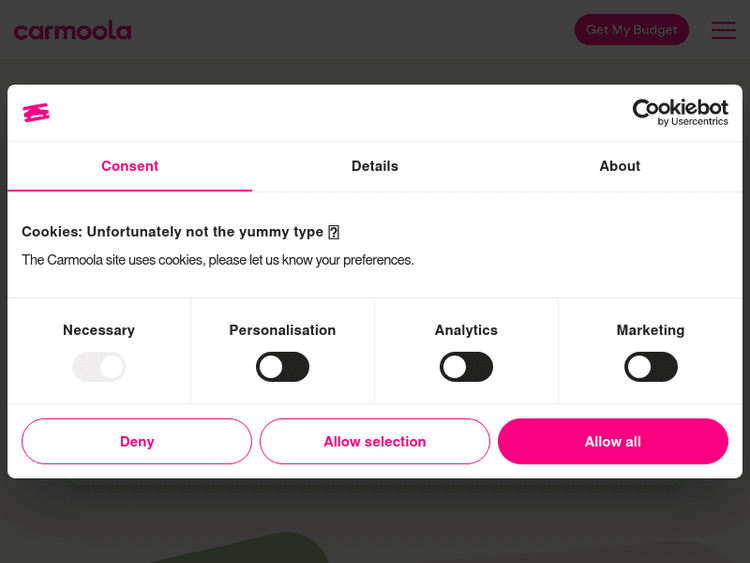This screenshot has width=750, height=563.
Task: Turn on the Analytics cookies switch
Action: coord(466,367)
